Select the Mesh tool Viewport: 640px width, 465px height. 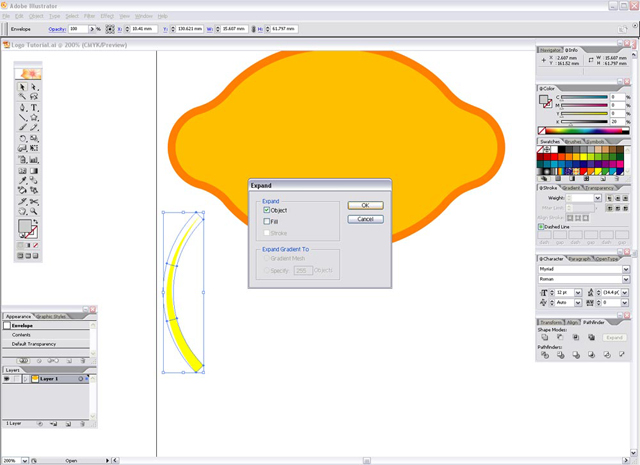point(22,171)
